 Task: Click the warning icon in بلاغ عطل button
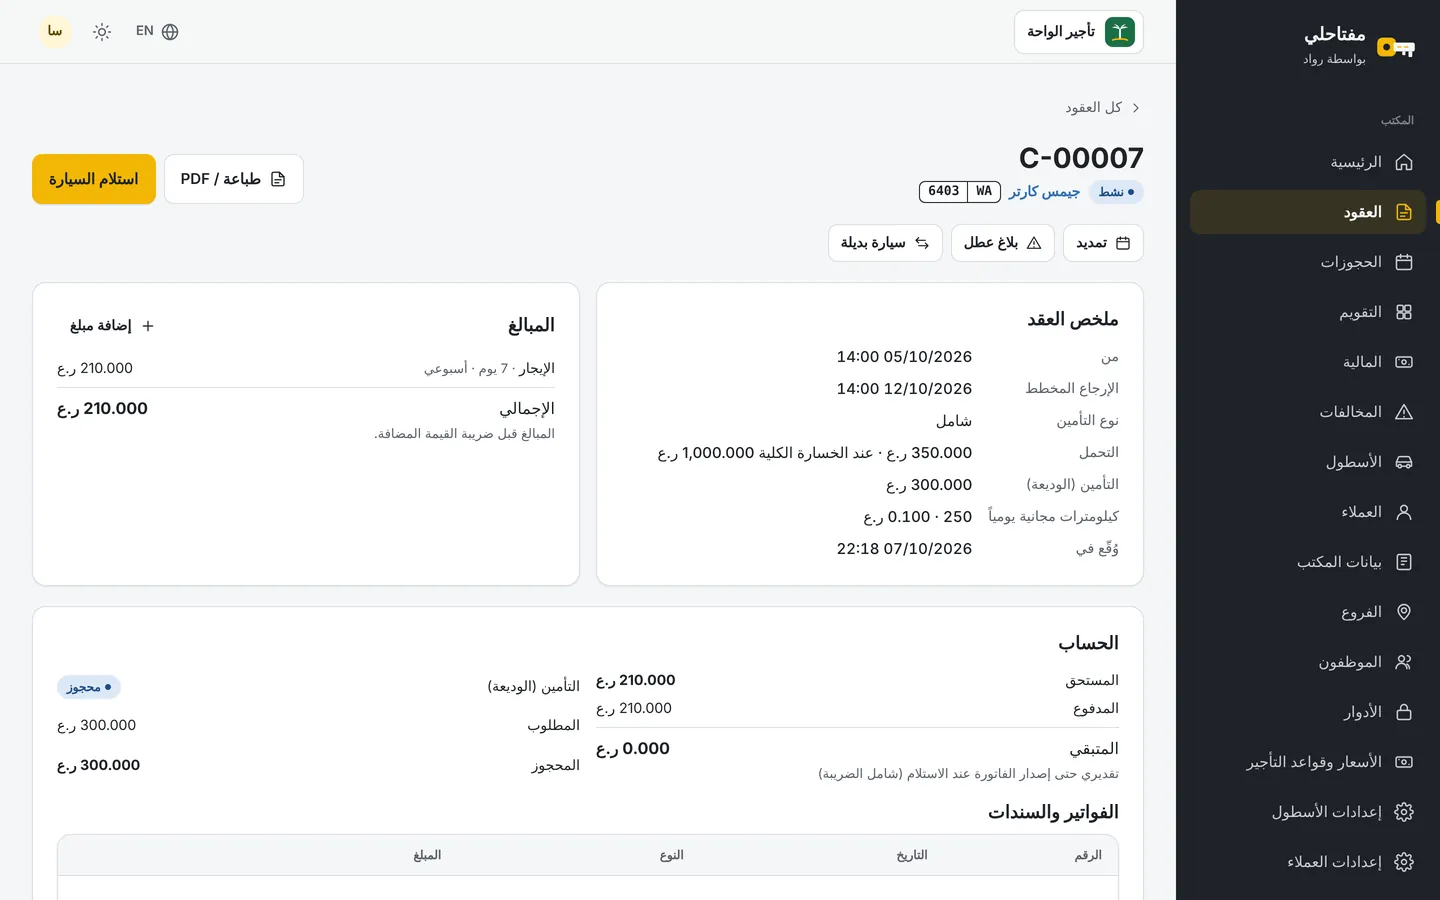1034,243
